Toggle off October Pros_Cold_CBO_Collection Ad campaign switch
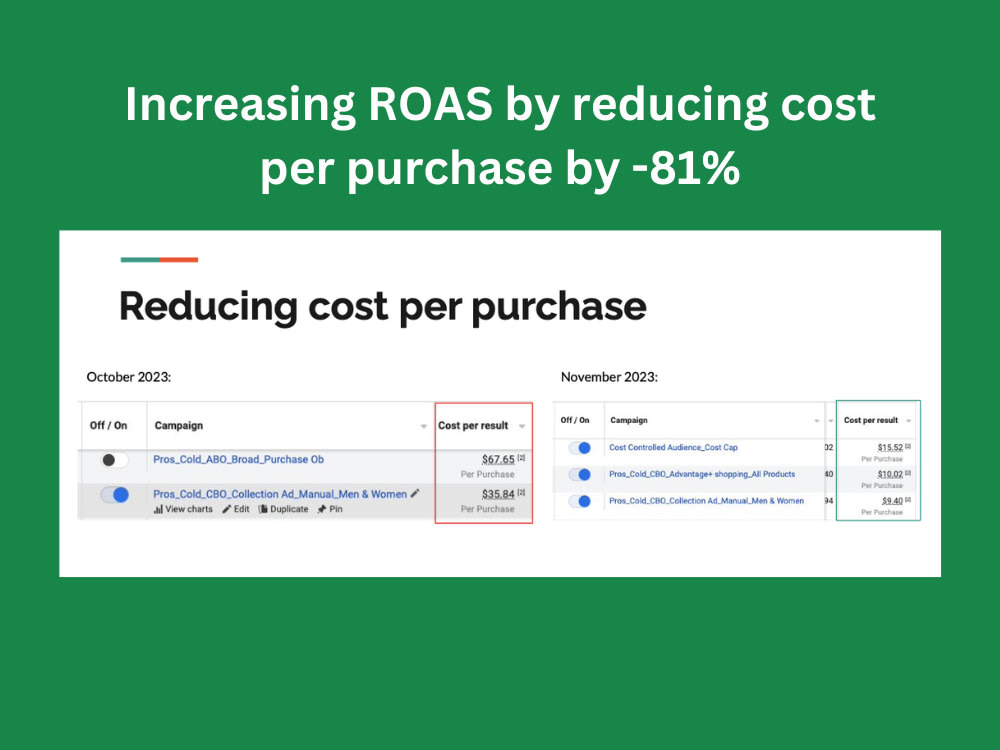Image resolution: width=1000 pixels, height=750 pixels. click(x=115, y=495)
